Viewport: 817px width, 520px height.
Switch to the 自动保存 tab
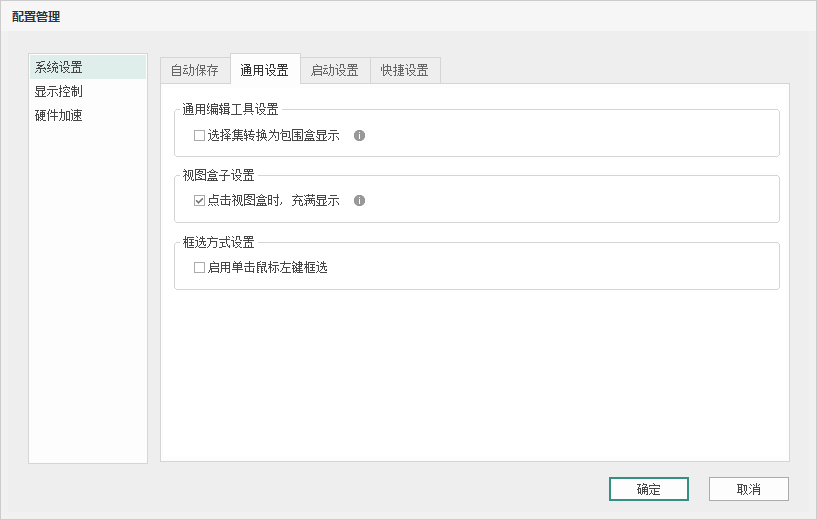[194, 70]
